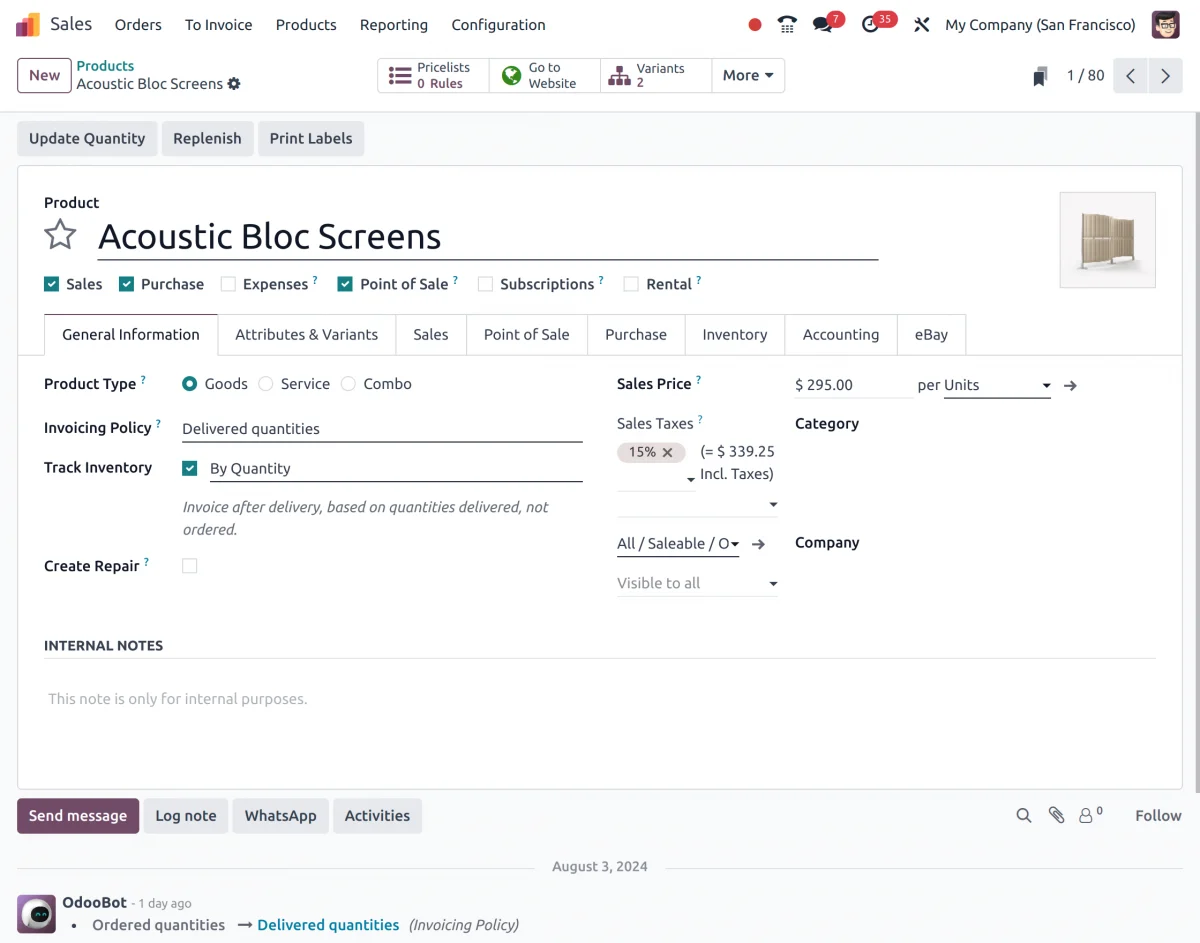Expand the More actions dropdown
The image size is (1200, 943).
click(x=748, y=75)
